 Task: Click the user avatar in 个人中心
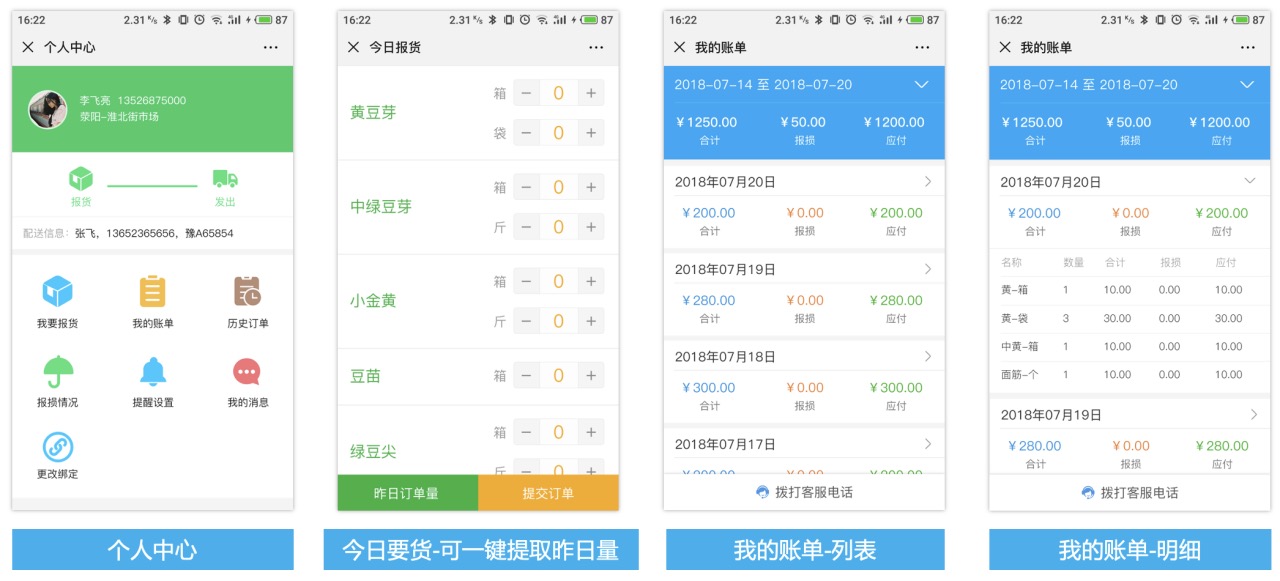47,109
